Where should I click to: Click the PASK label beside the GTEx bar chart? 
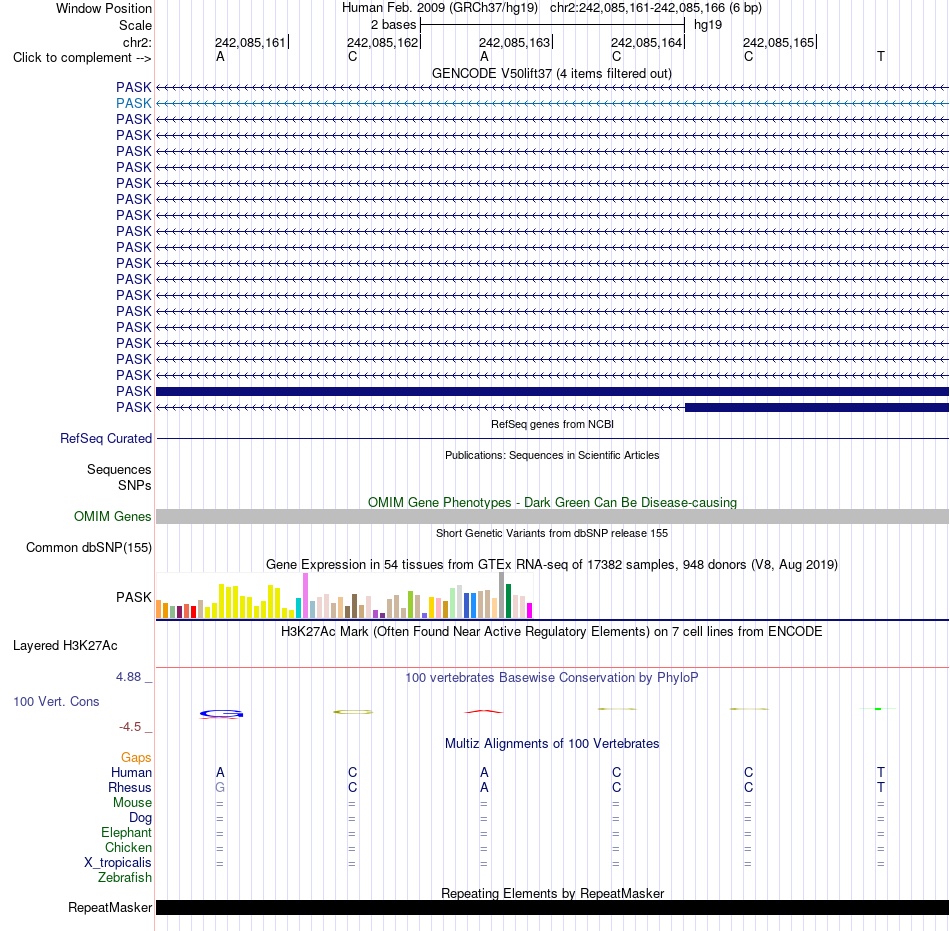point(133,597)
